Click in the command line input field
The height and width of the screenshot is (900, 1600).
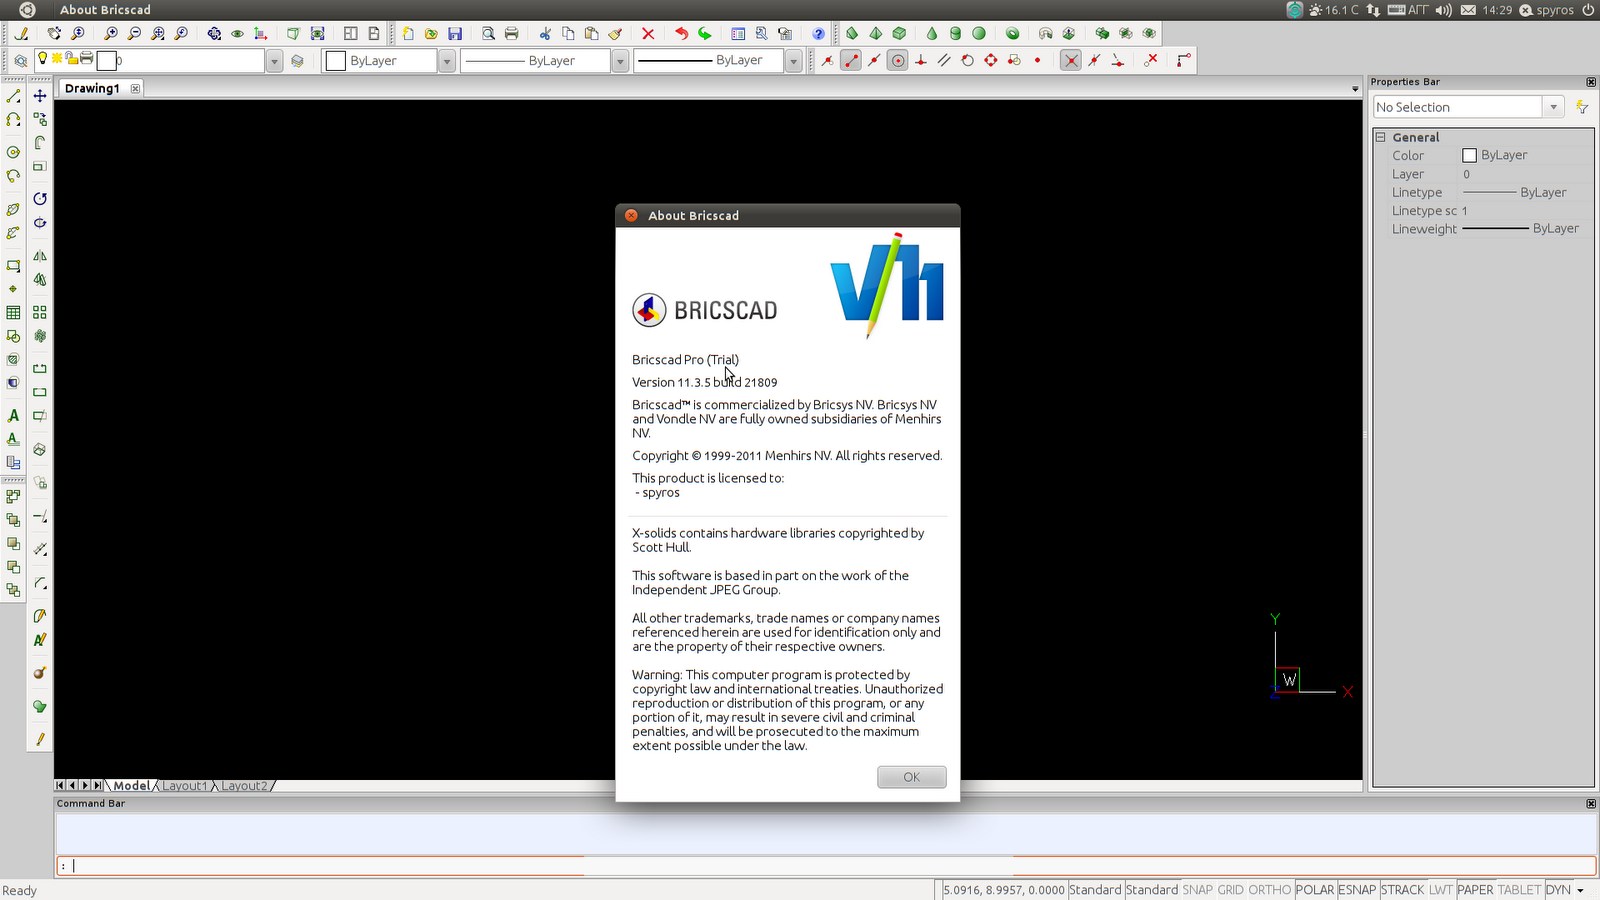[x=826, y=866]
